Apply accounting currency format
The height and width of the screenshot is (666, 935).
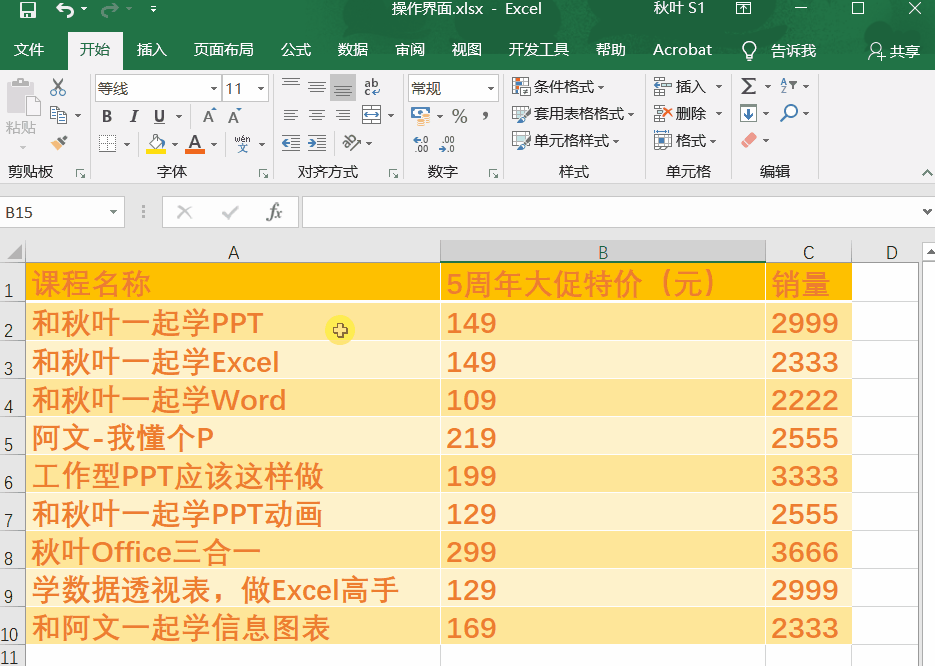(421, 116)
